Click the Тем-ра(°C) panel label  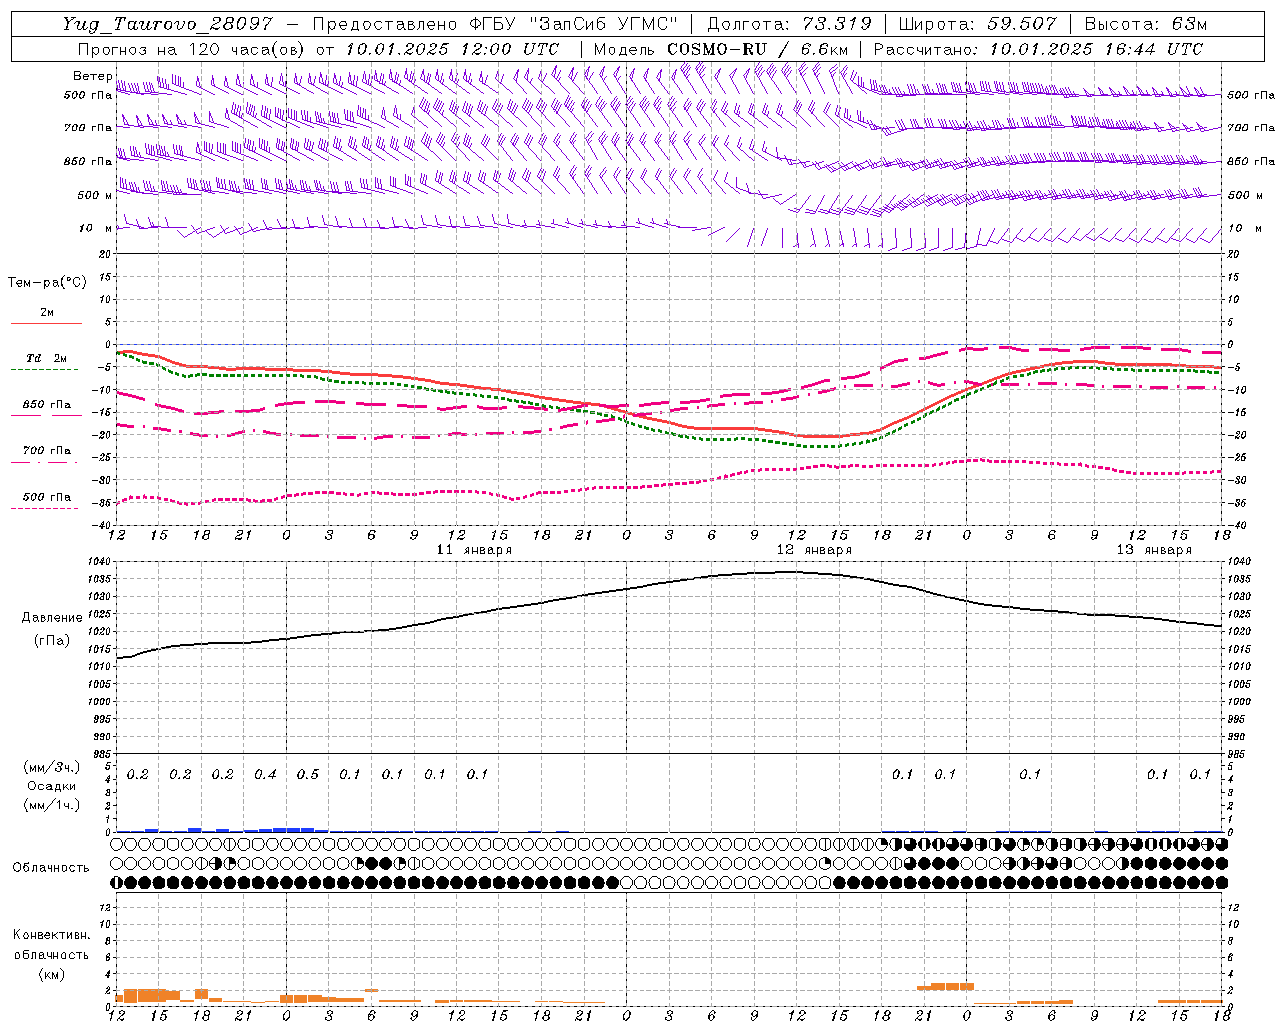[x=47, y=283]
